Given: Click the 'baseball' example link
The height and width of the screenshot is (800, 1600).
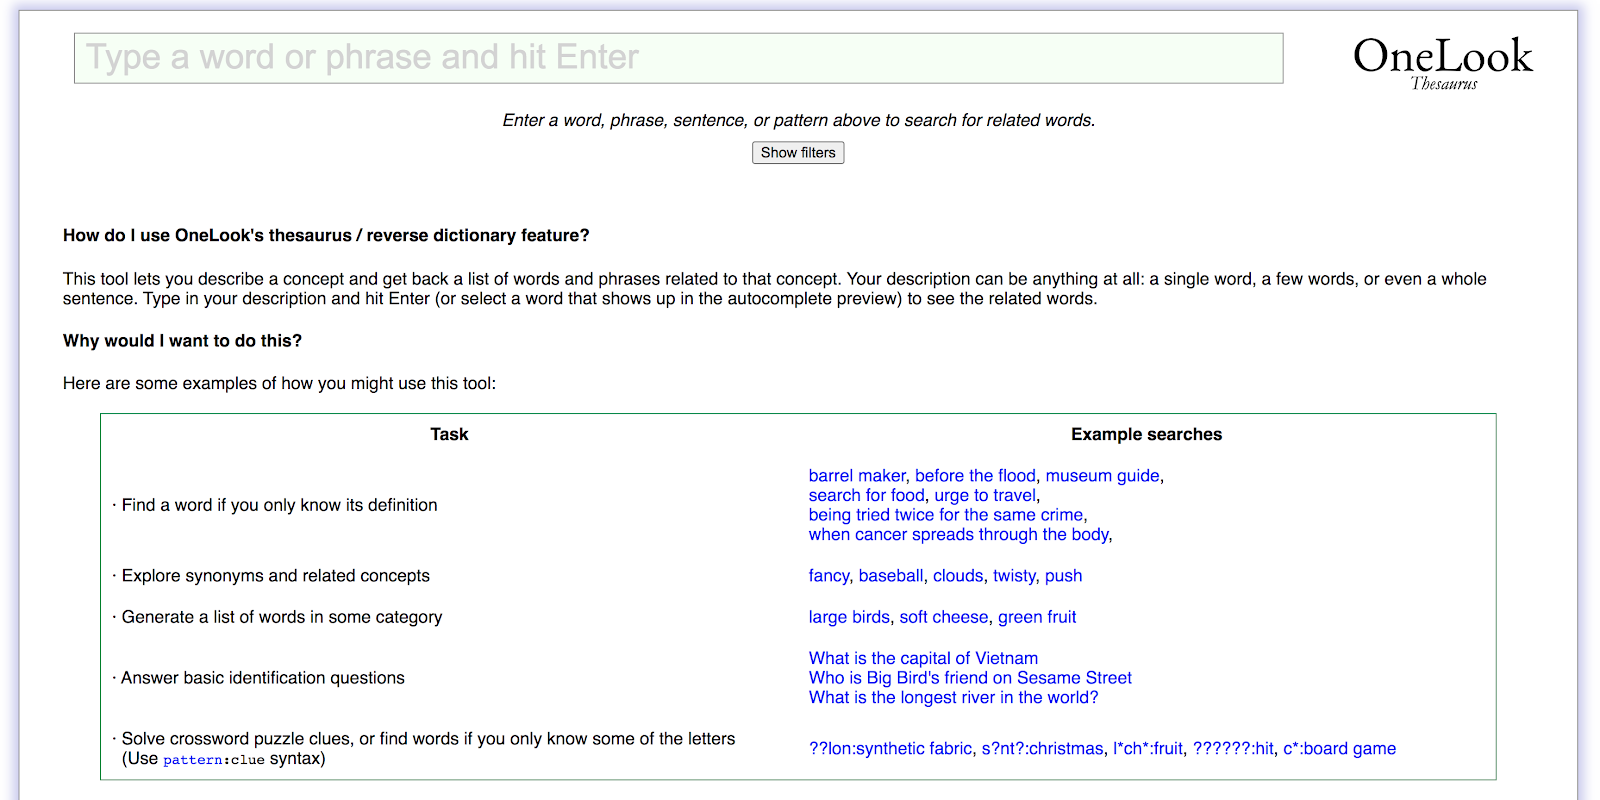Looking at the screenshot, I should point(891,576).
